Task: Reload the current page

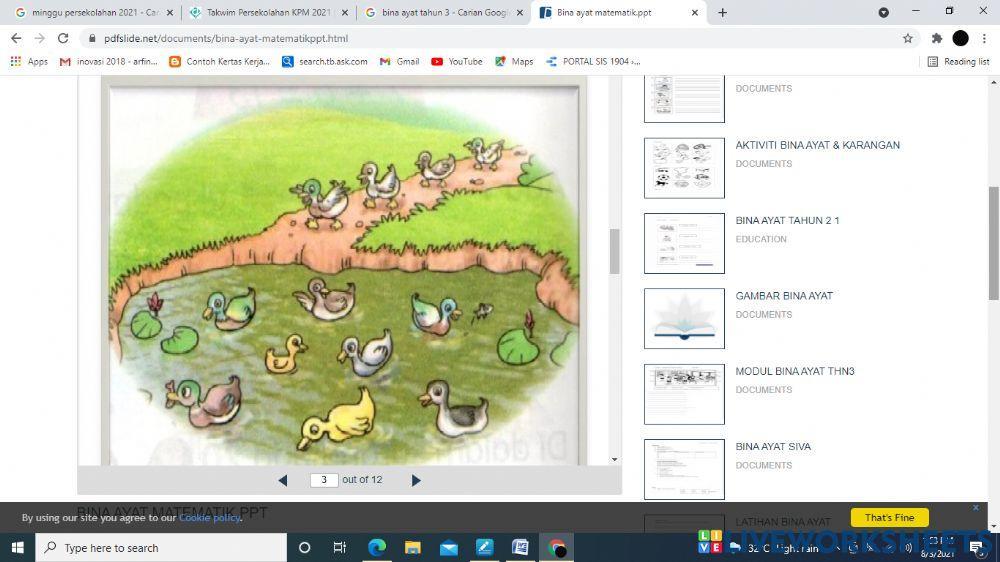Action: click(x=63, y=38)
